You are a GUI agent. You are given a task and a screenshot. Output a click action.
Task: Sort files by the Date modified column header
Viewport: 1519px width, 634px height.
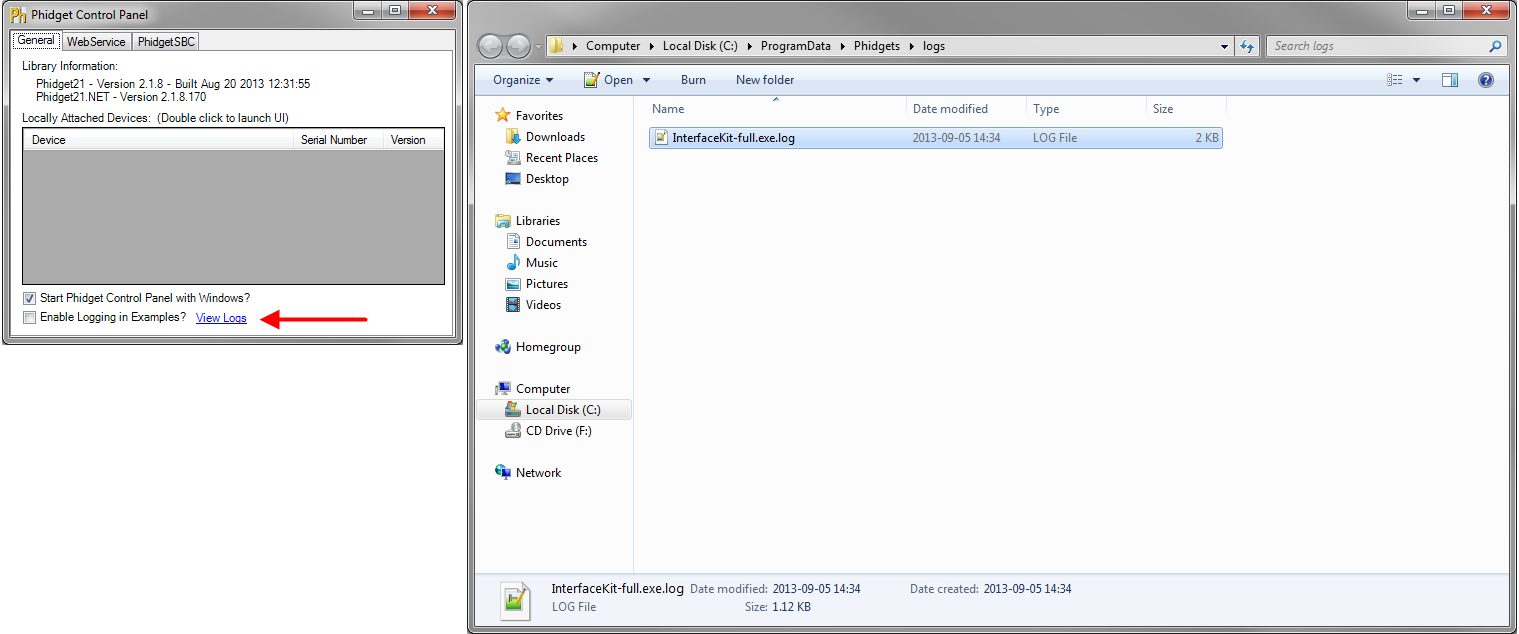point(967,109)
